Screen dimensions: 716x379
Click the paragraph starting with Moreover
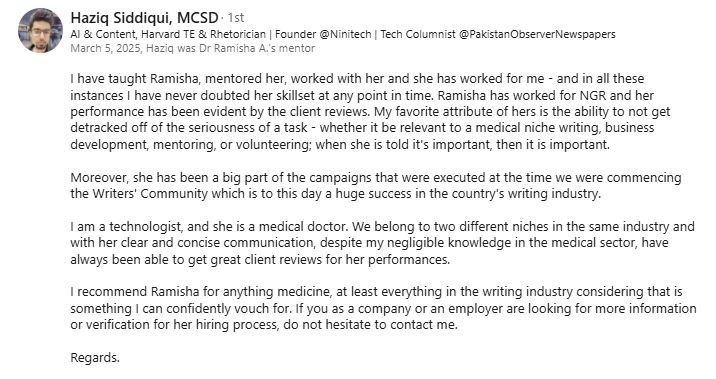376,185
